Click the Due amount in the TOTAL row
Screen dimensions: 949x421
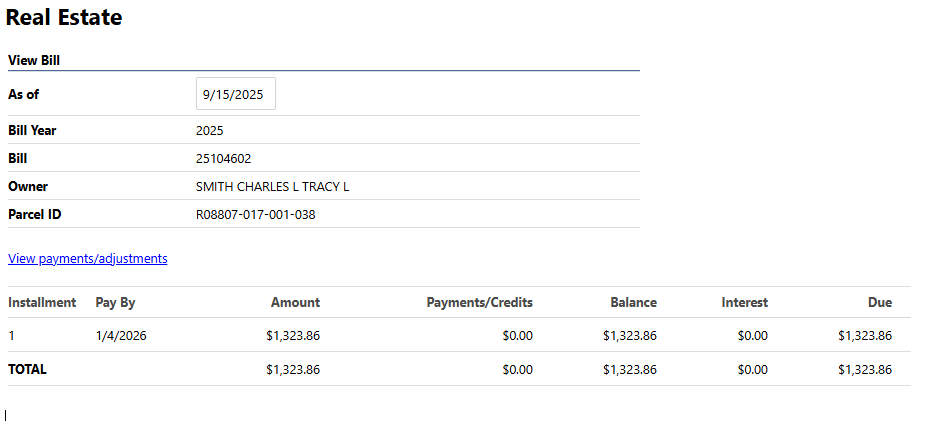(864, 369)
